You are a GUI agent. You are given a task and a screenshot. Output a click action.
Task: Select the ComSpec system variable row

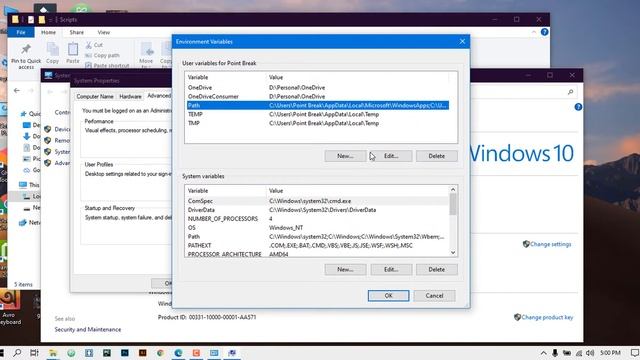click(318, 201)
